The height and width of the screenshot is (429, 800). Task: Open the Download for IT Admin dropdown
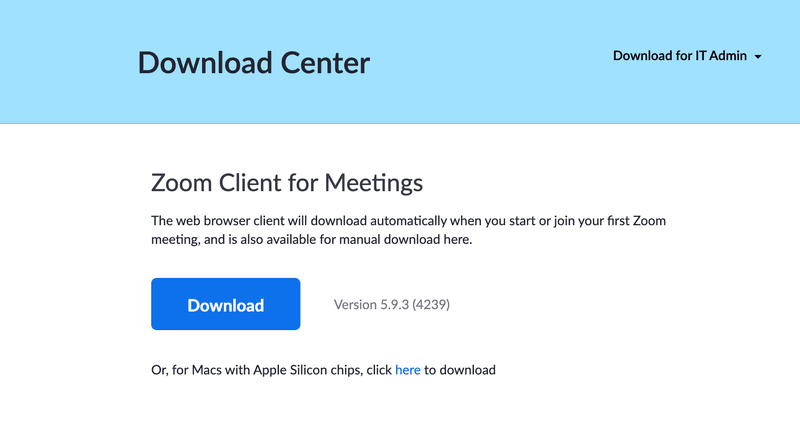(687, 56)
